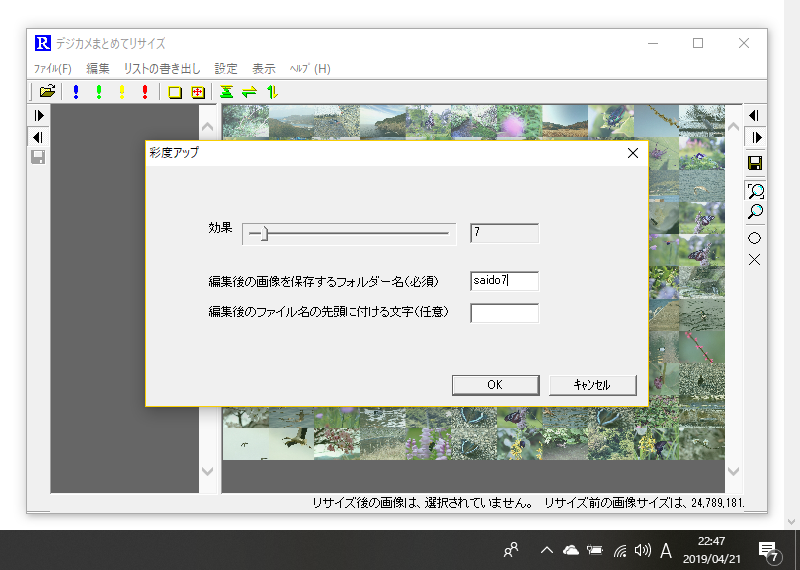Open folder icon in the main toolbar
The width and height of the screenshot is (800, 570).
click(47, 92)
